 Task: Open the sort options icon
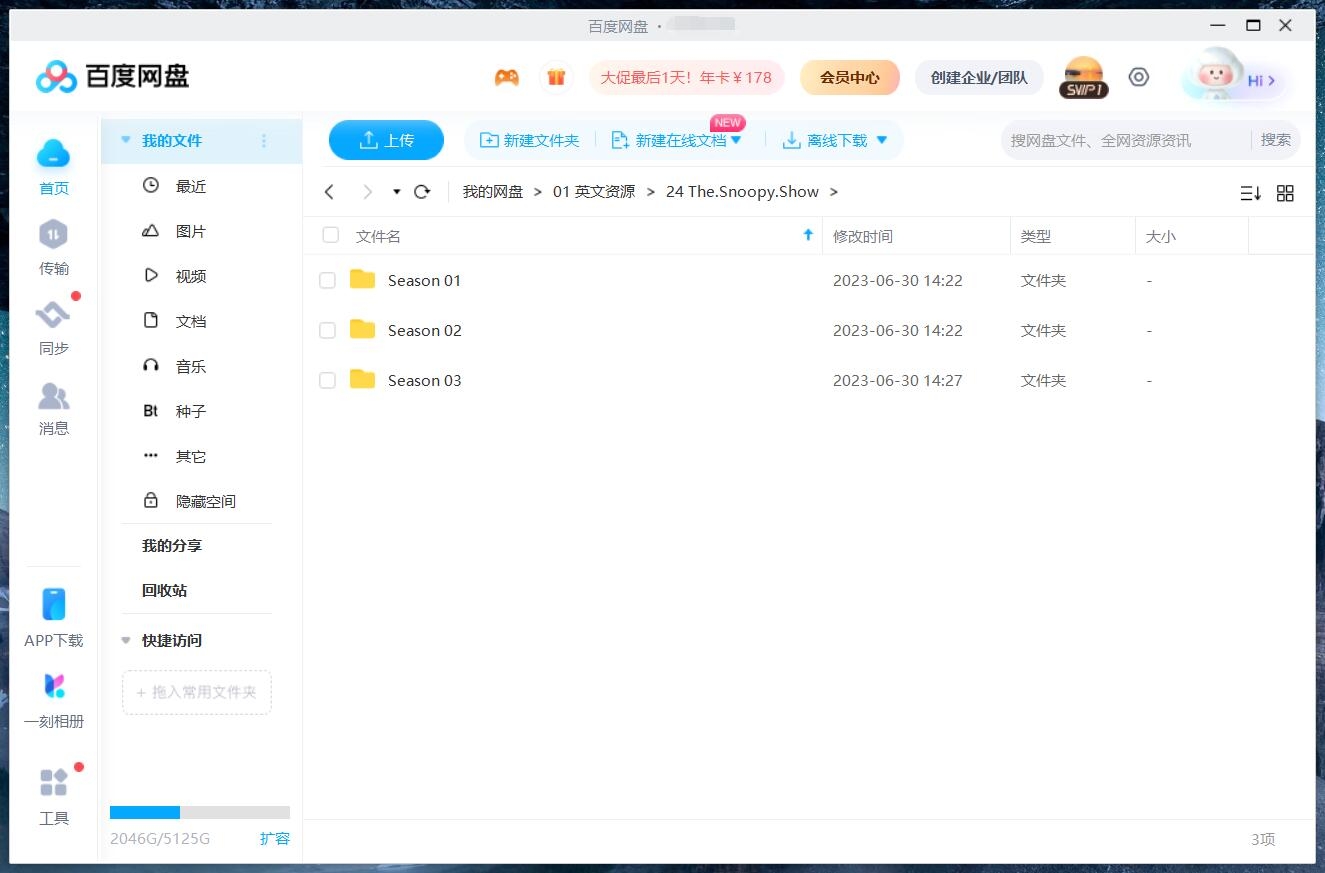point(1250,193)
